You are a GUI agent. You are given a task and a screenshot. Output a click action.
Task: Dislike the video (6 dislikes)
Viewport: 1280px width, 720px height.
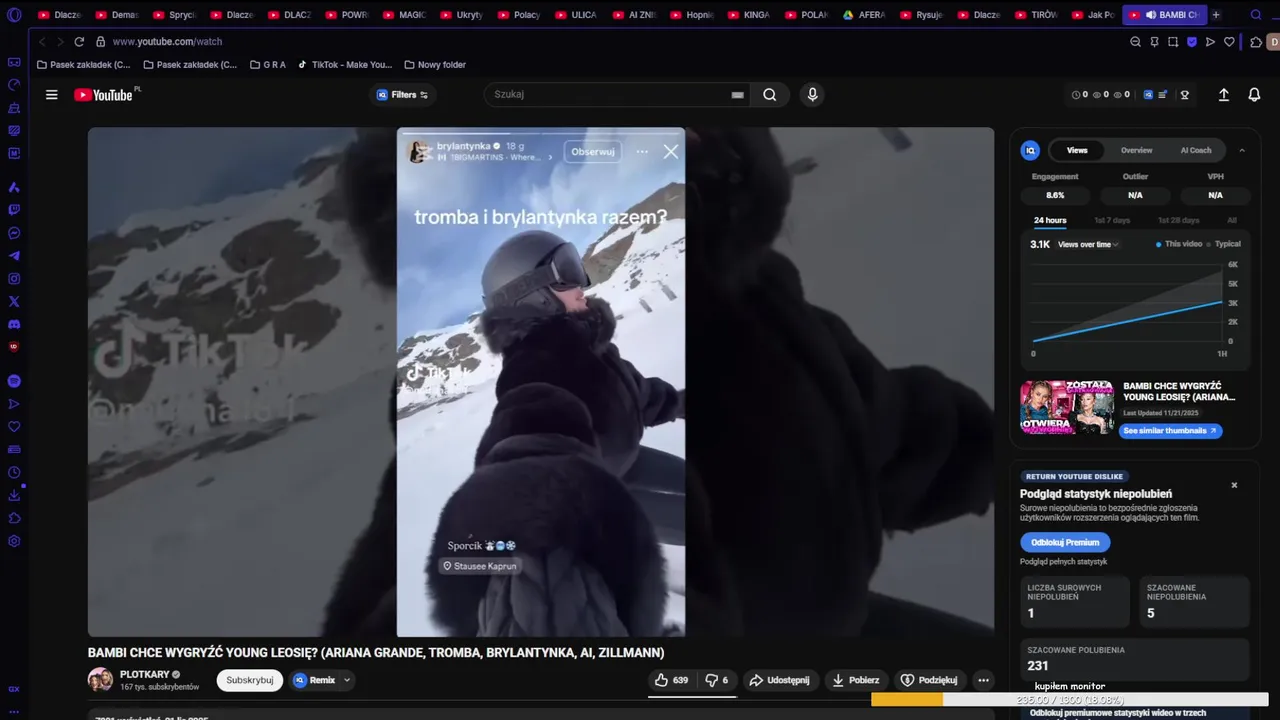point(716,680)
